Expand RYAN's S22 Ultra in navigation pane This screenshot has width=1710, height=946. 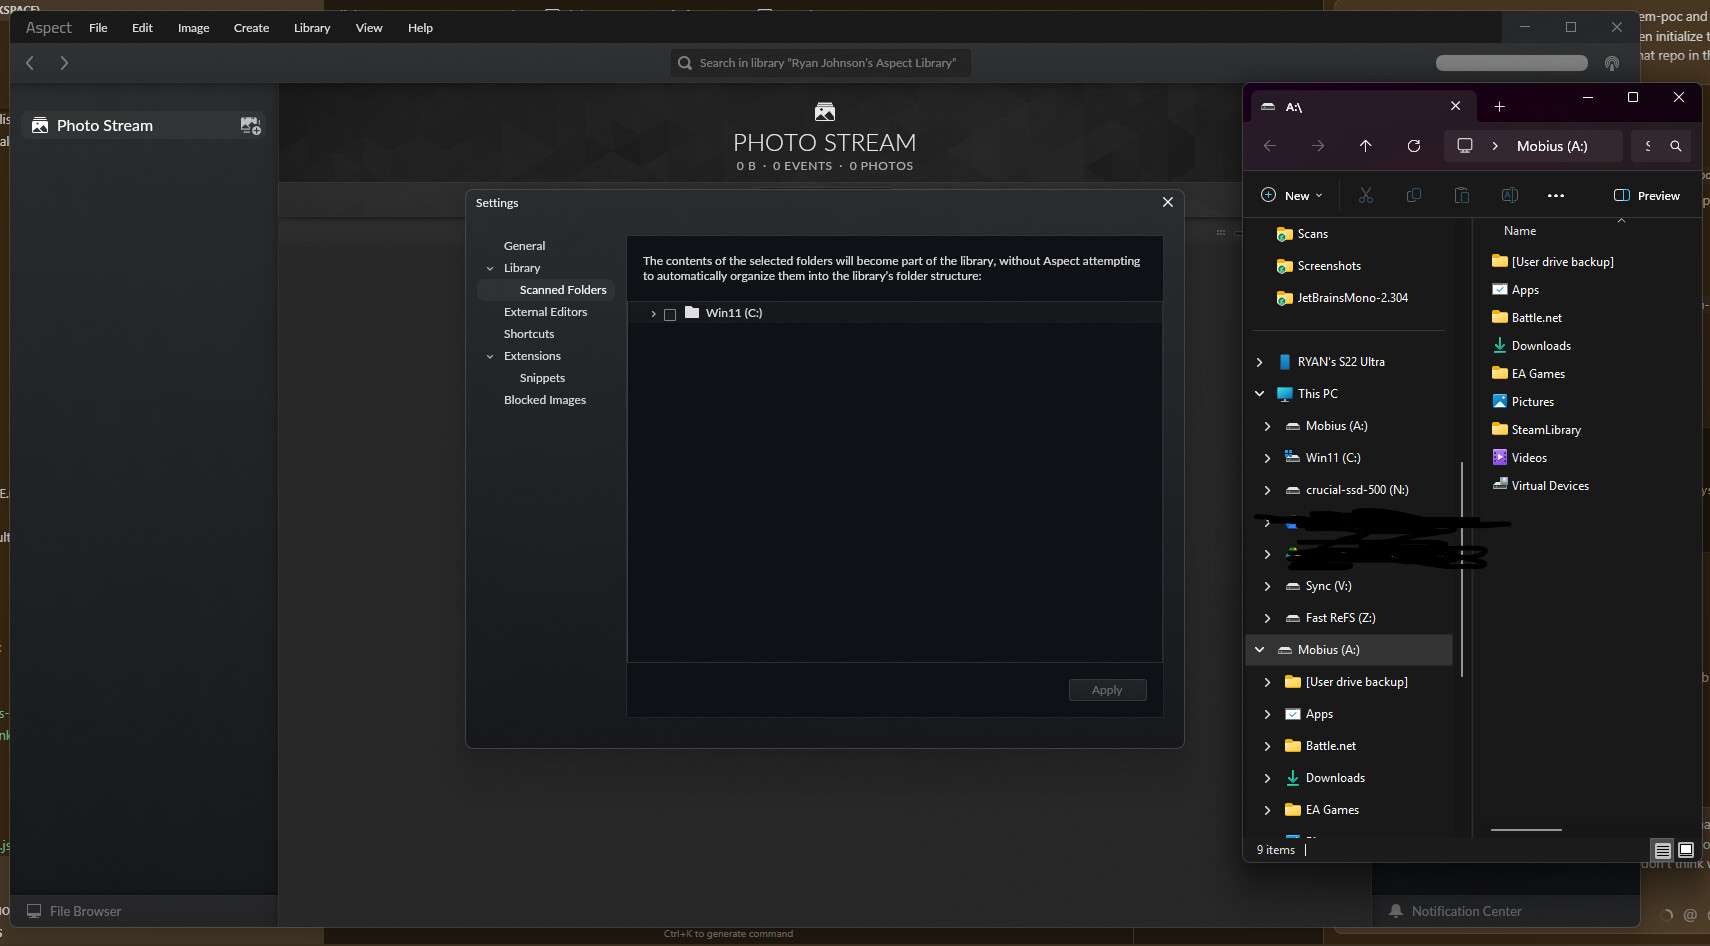click(x=1259, y=362)
